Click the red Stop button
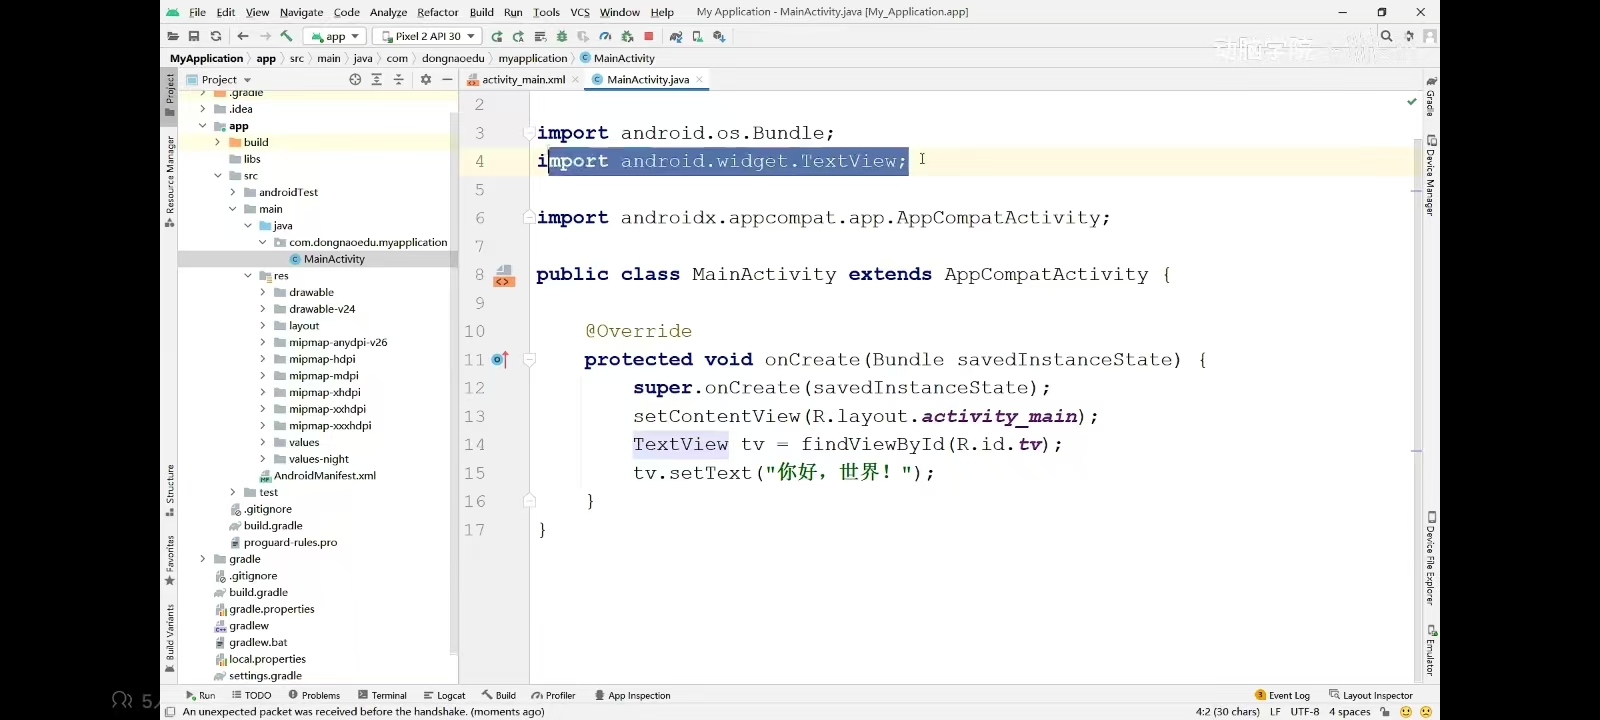Viewport: 1600px width, 720px height. point(648,36)
